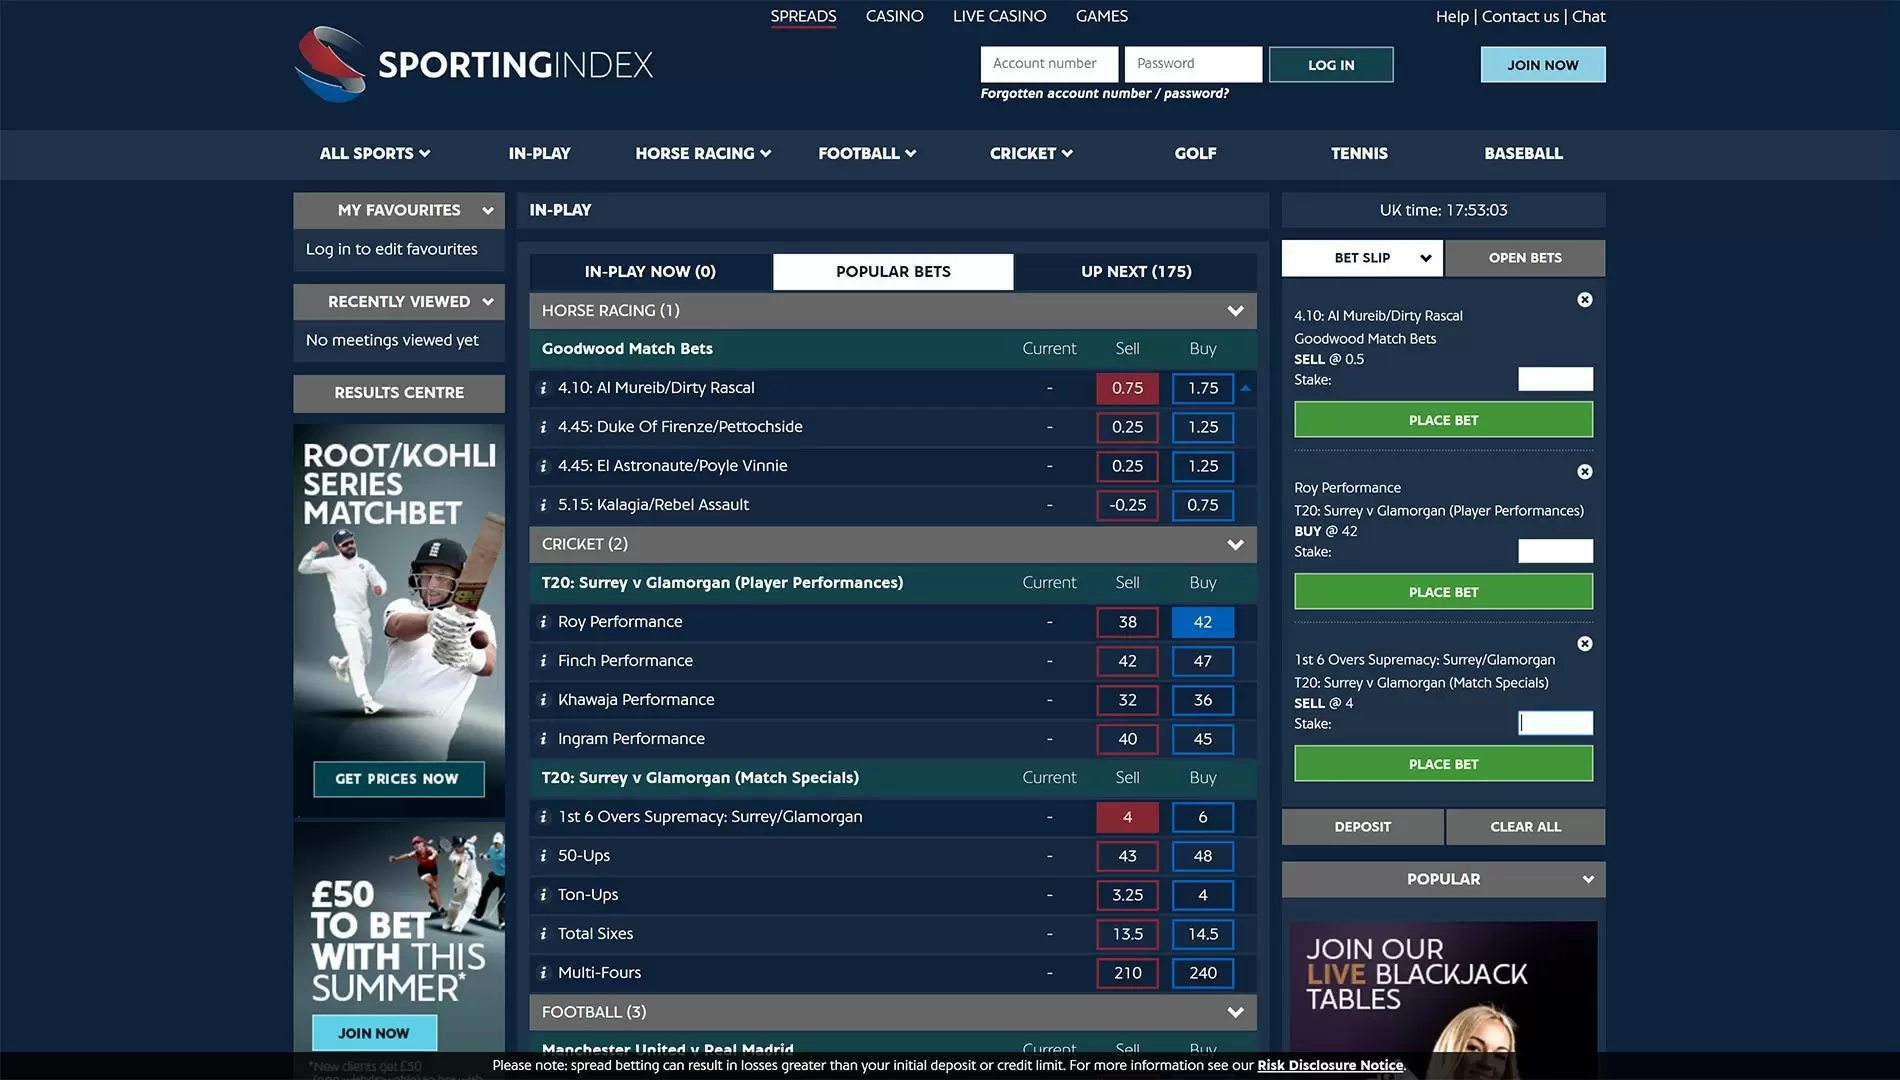Toggle buy 240 on Multi-Fours
This screenshot has height=1080, width=1900.
tap(1202, 973)
